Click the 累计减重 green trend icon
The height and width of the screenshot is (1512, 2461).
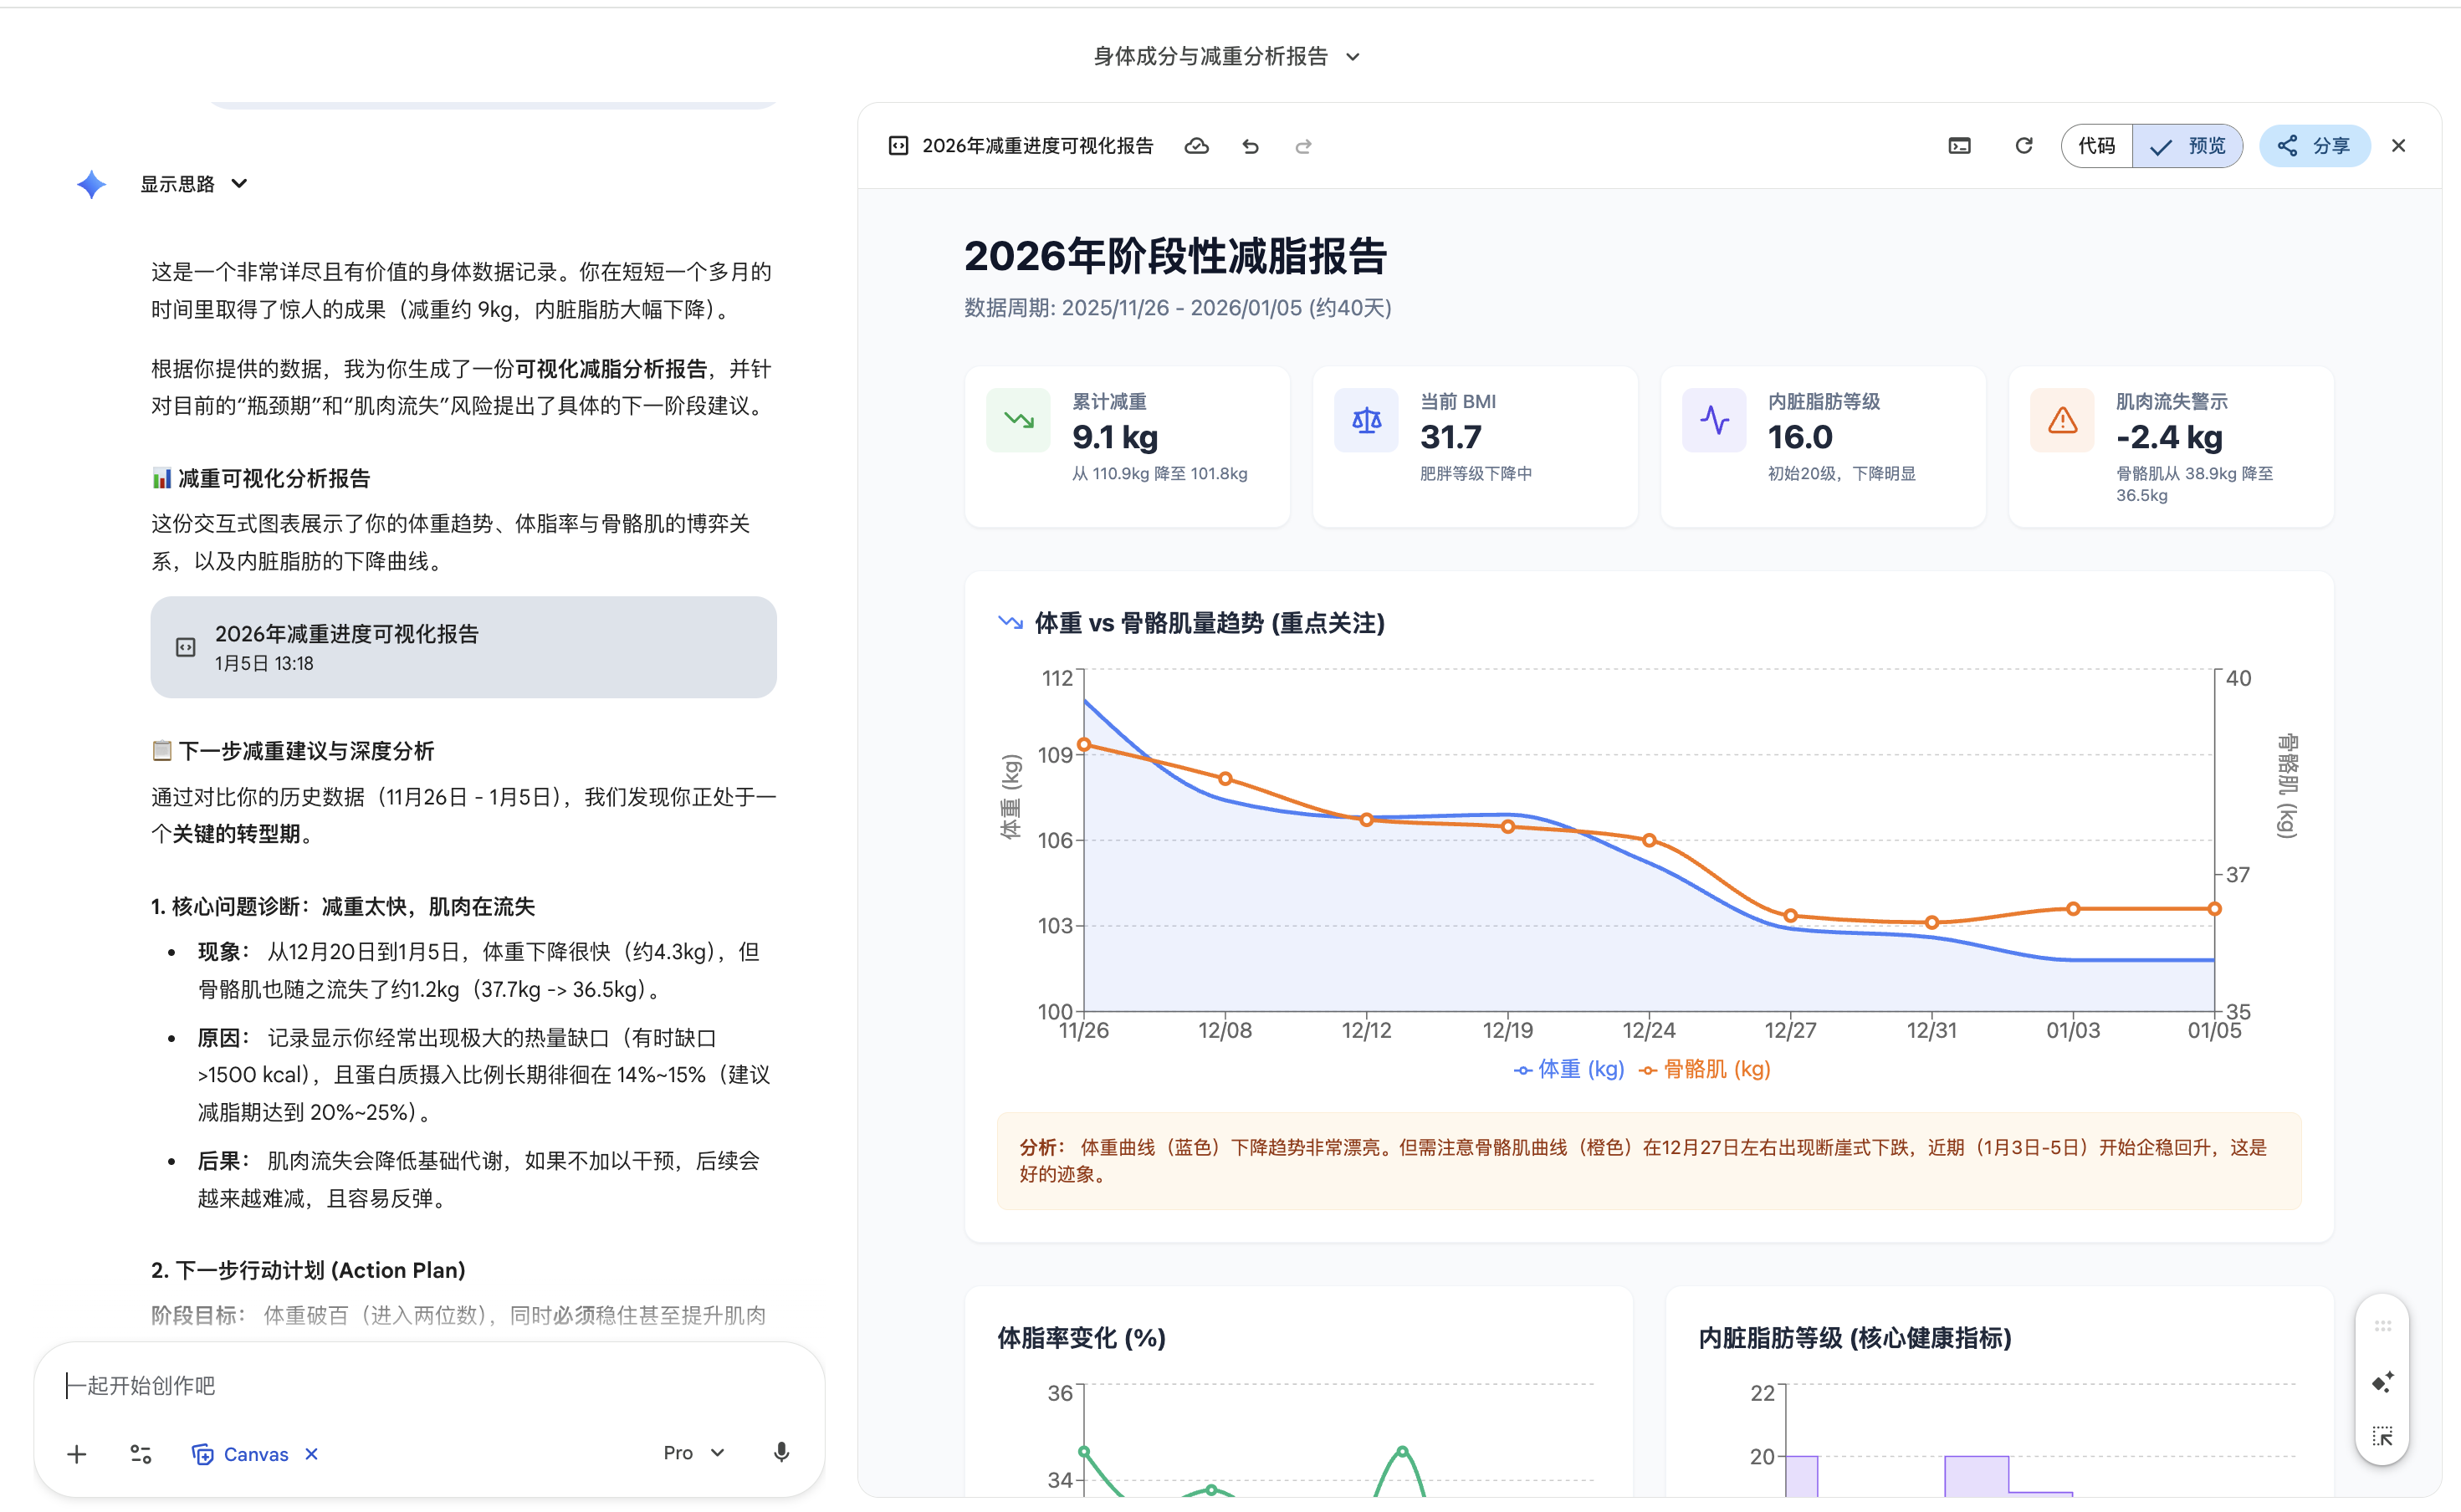coord(1018,420)
